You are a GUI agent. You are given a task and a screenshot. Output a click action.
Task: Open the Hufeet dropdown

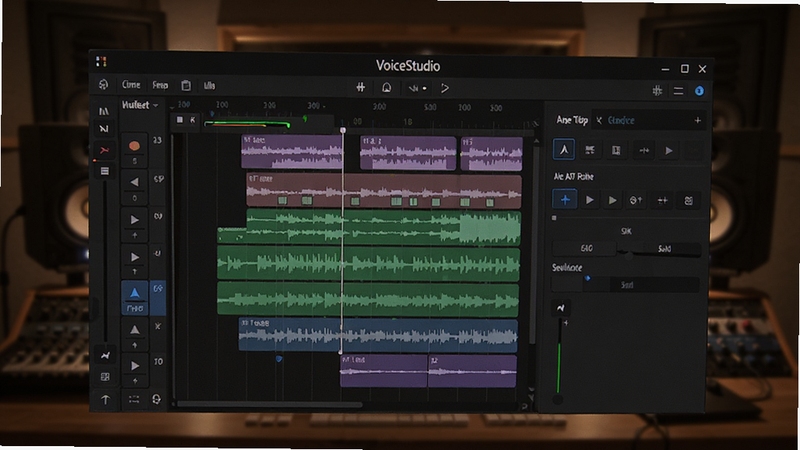(x=140, y=105)
